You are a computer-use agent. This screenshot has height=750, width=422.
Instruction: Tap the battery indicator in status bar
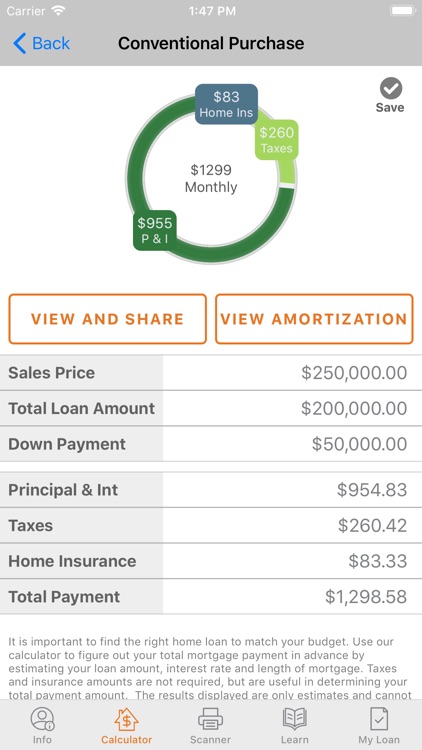click(x=403, y=11)
